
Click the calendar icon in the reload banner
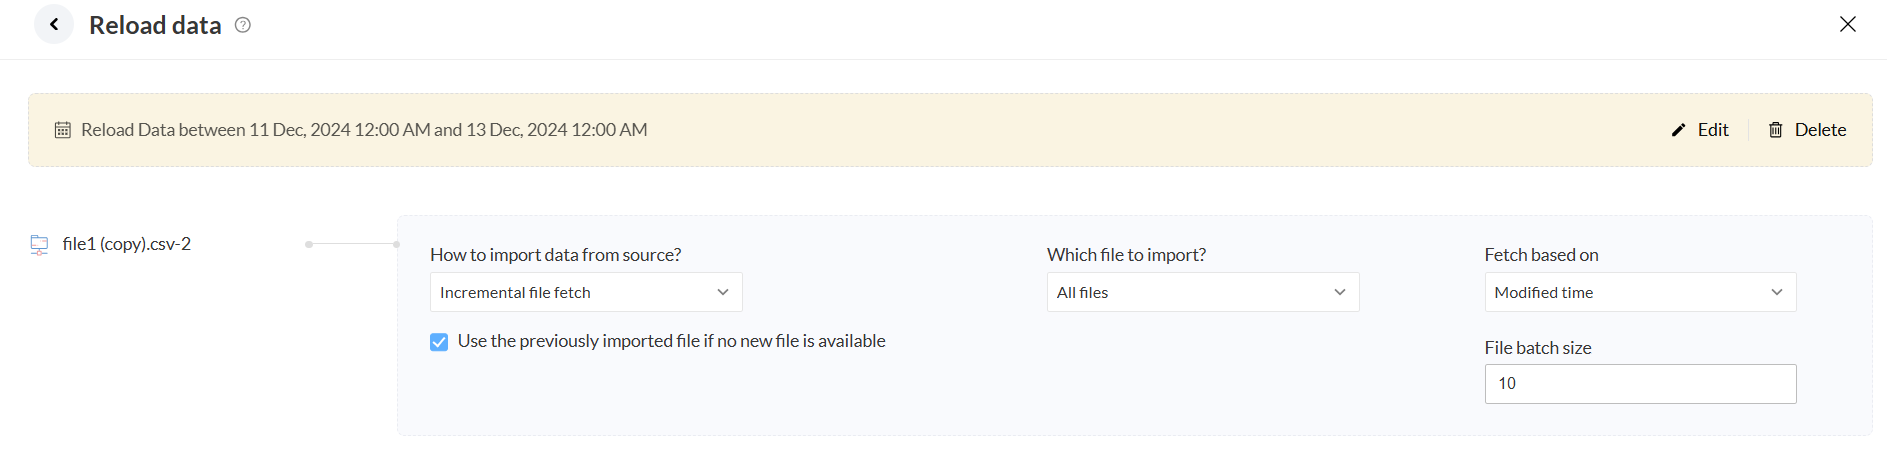pyautogui.click(x=63, y=130)
